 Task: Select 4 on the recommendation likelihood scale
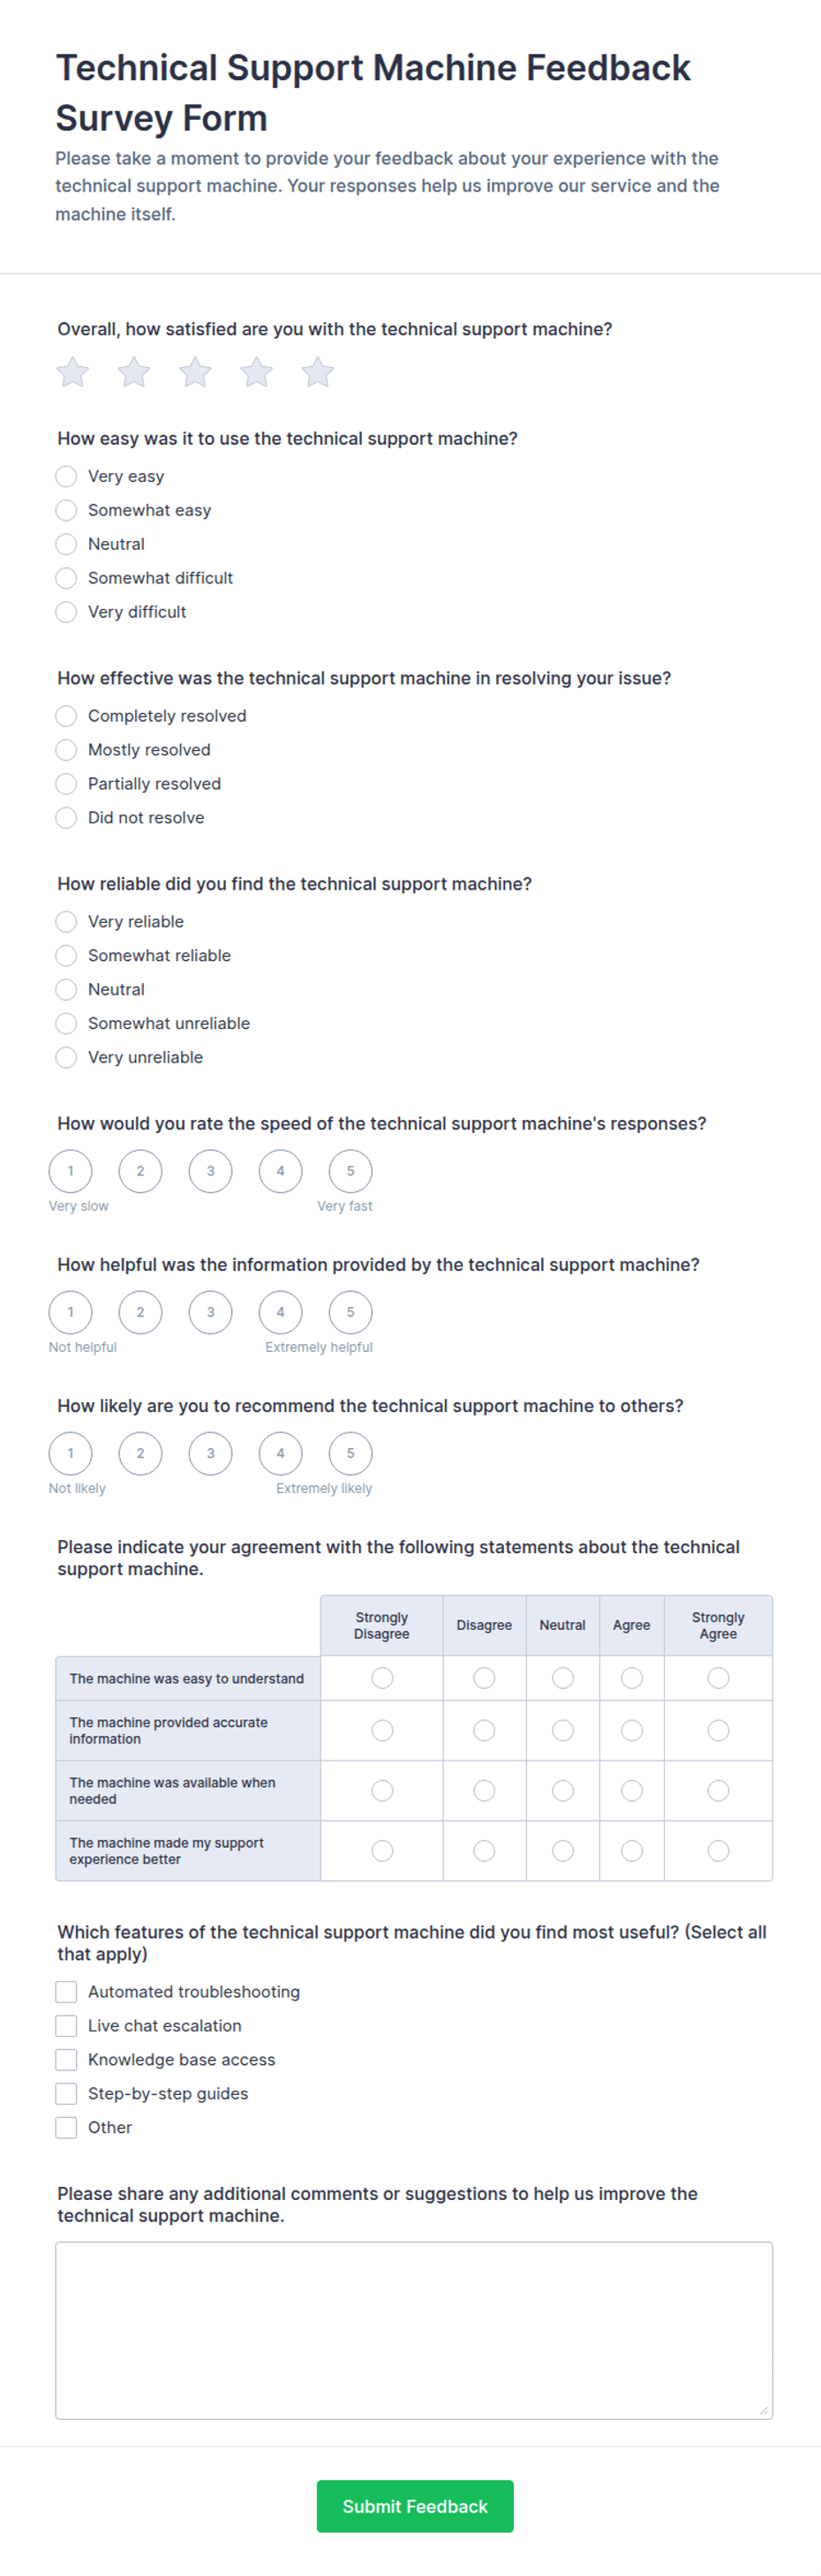coord(280,1453)
